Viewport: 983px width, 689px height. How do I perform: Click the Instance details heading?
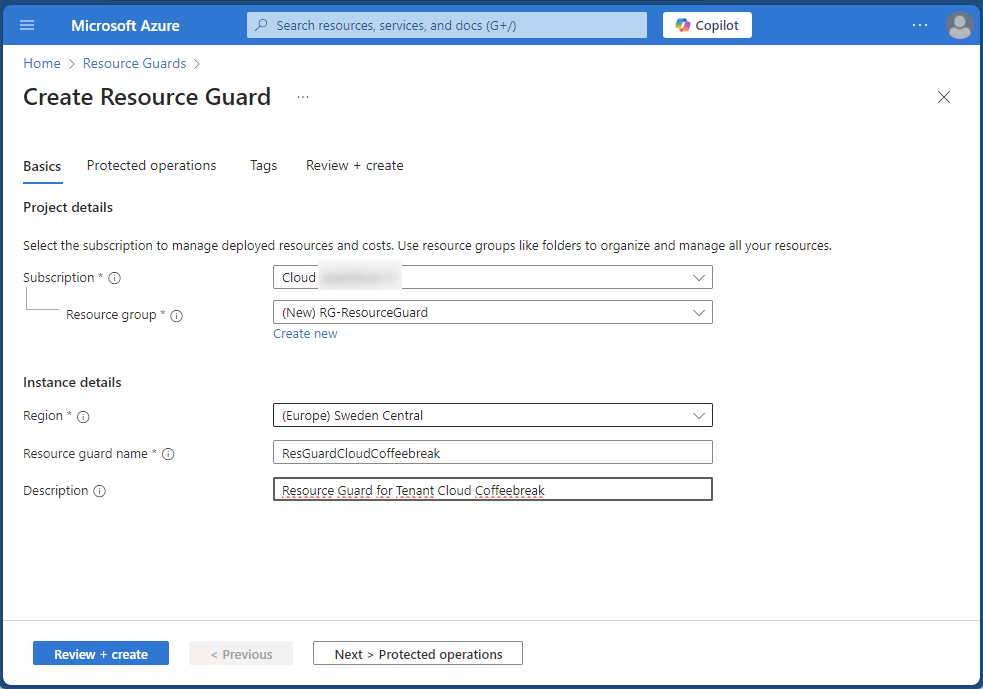72,382
